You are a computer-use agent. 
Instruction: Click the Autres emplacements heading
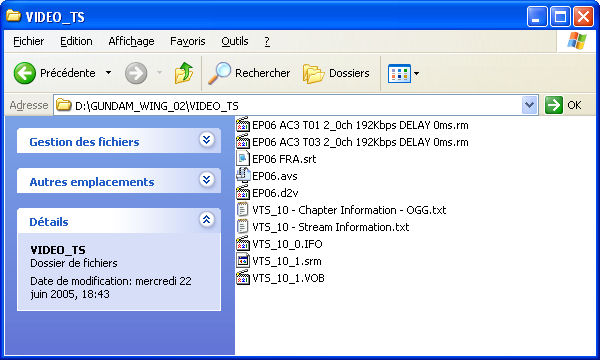pyautogui.click(x=92, y=182)
